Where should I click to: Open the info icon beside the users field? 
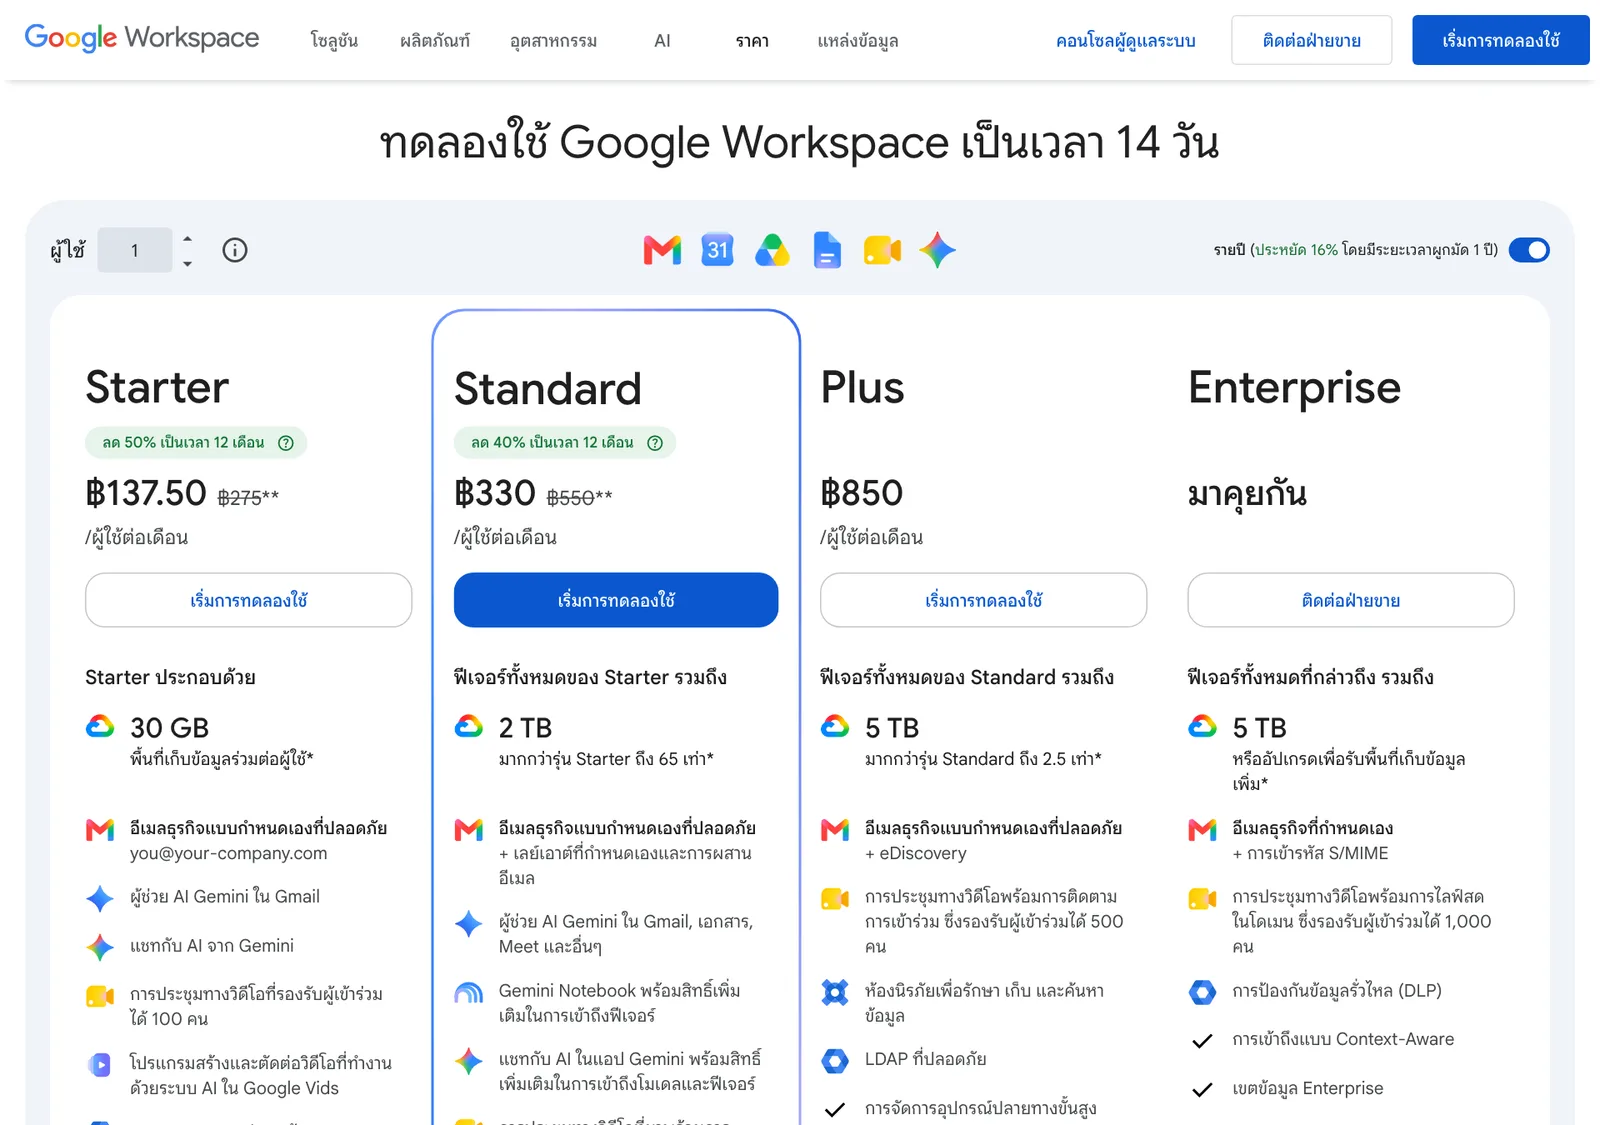click(235, 250)
